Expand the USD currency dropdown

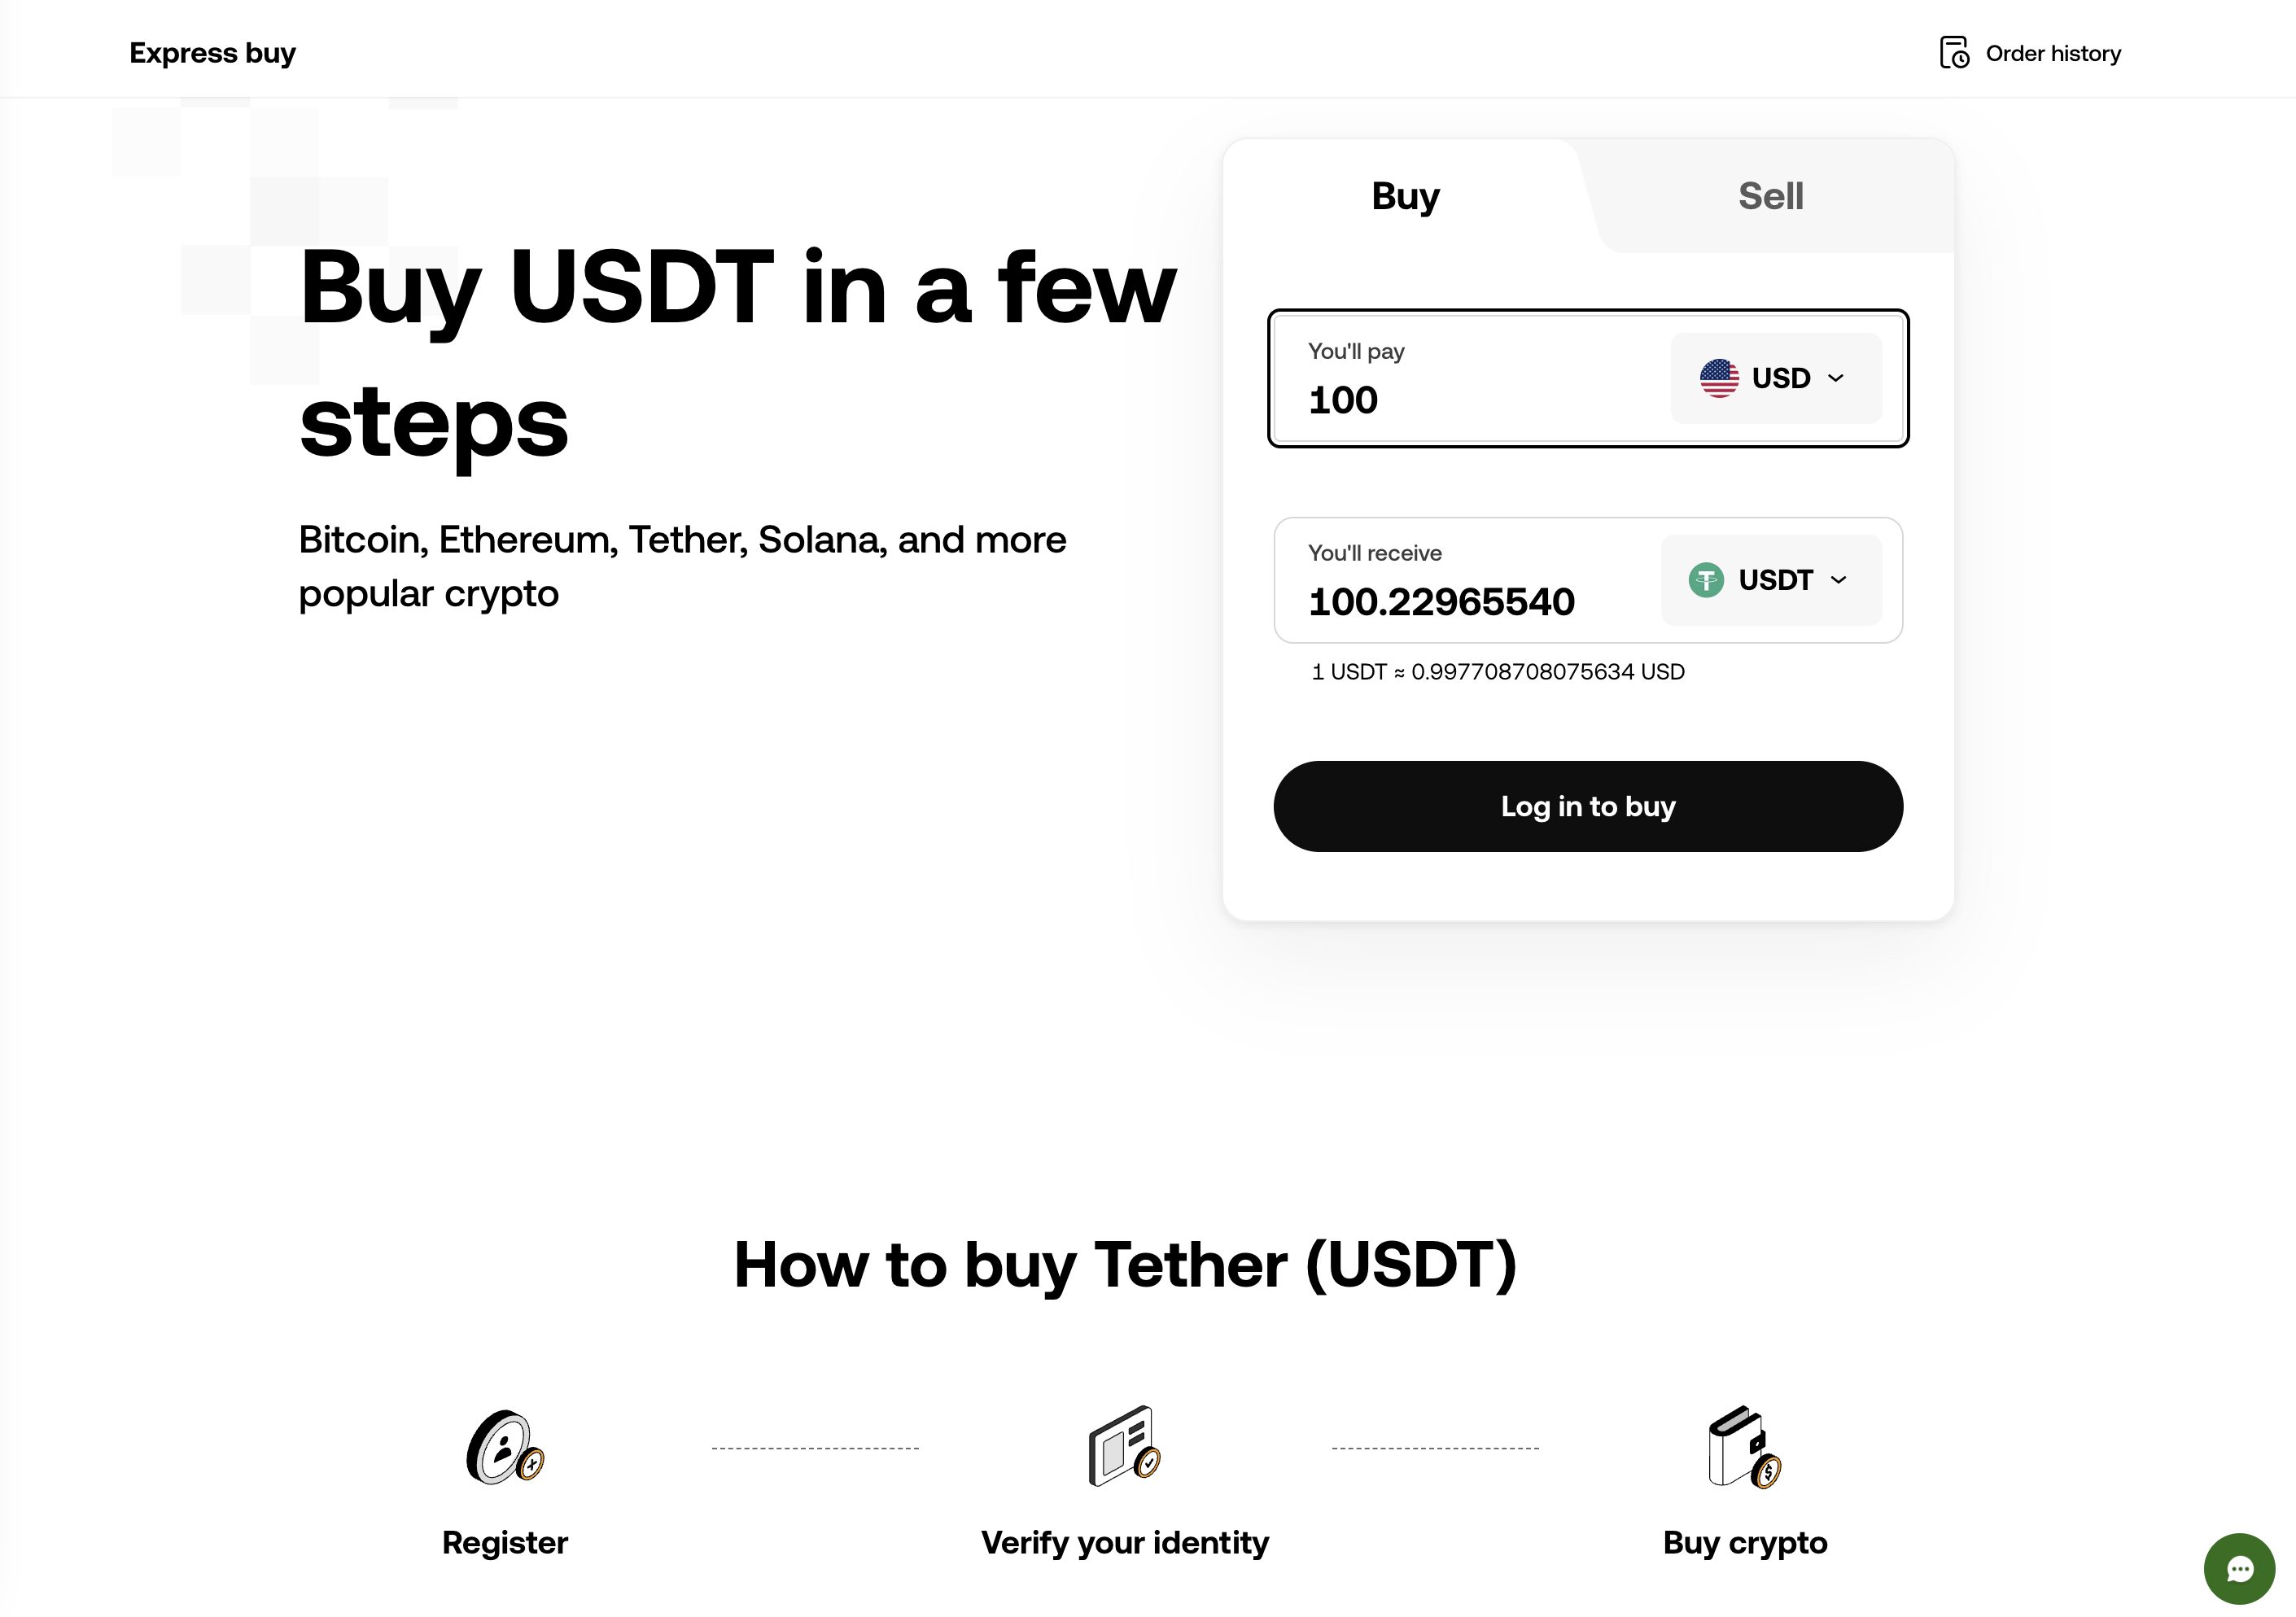coord(1776,378)
